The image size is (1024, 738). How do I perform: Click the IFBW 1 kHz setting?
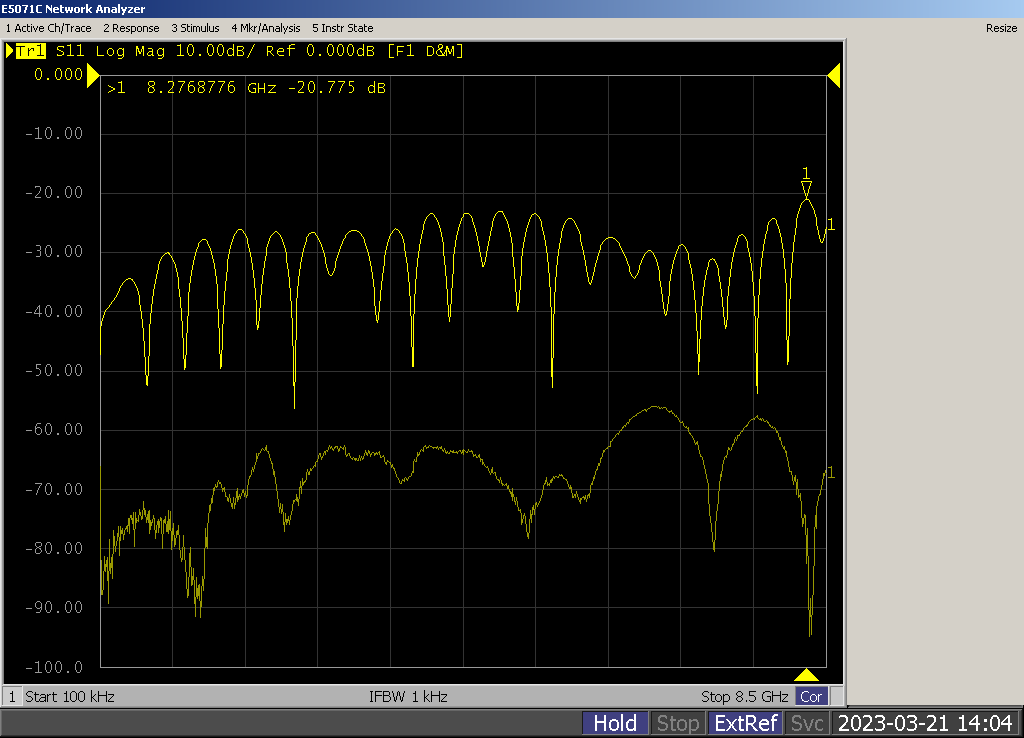[x=408, y=696]
